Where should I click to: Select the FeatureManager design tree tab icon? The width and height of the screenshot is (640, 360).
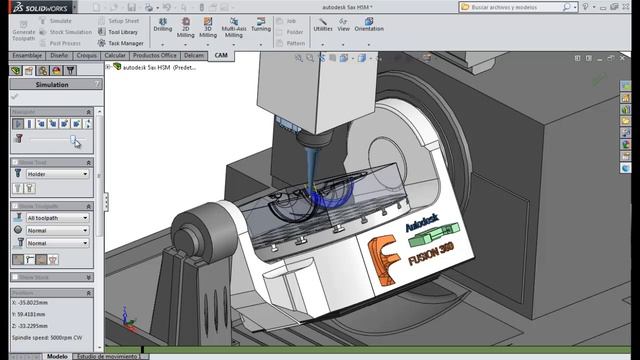(x=16, y=71)
